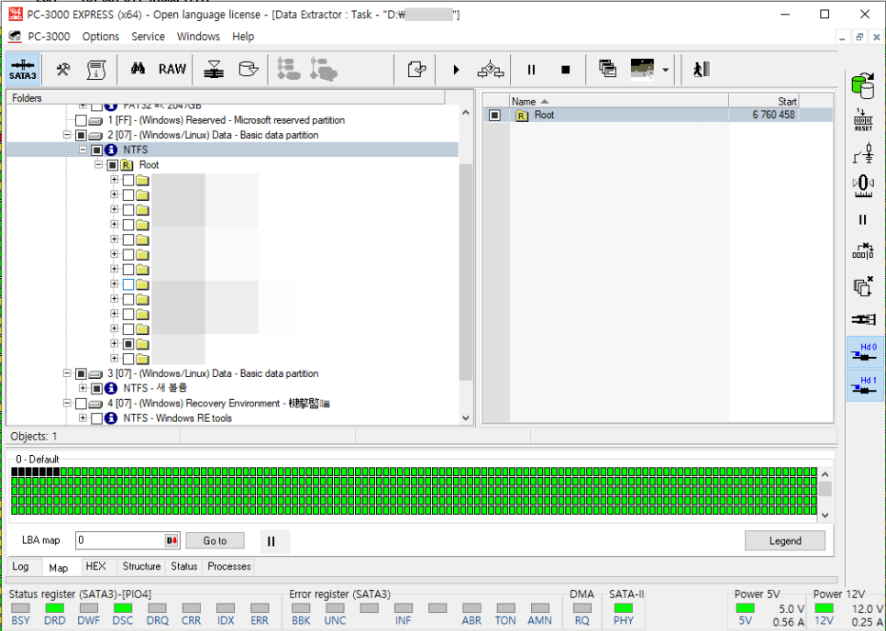
Task: Collapse the highlighted NTFS node
Action: pyautogui.click(x=82, y=150)
